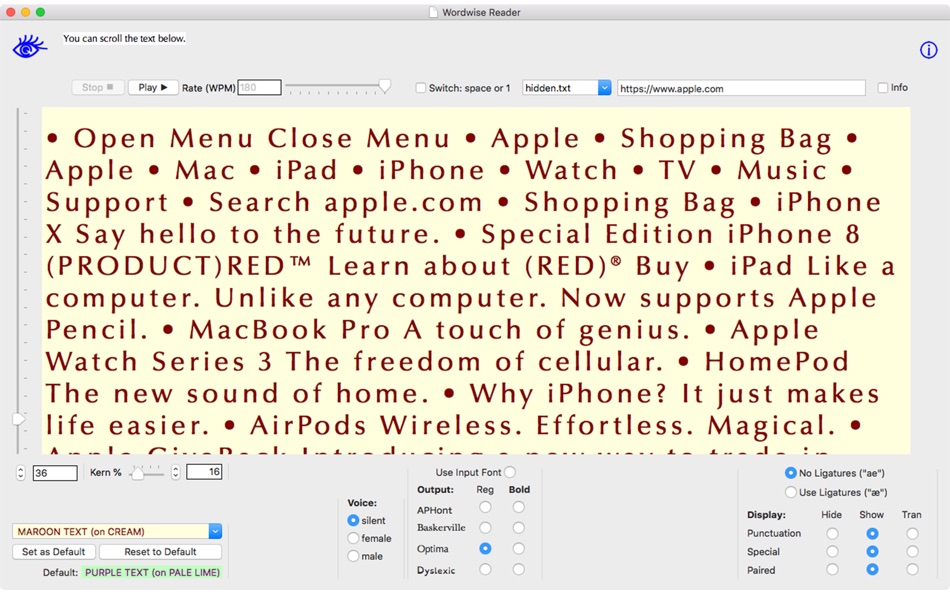
Task: Select APHont bold font output
Action: pyautogui.click(x=519, y=507)
